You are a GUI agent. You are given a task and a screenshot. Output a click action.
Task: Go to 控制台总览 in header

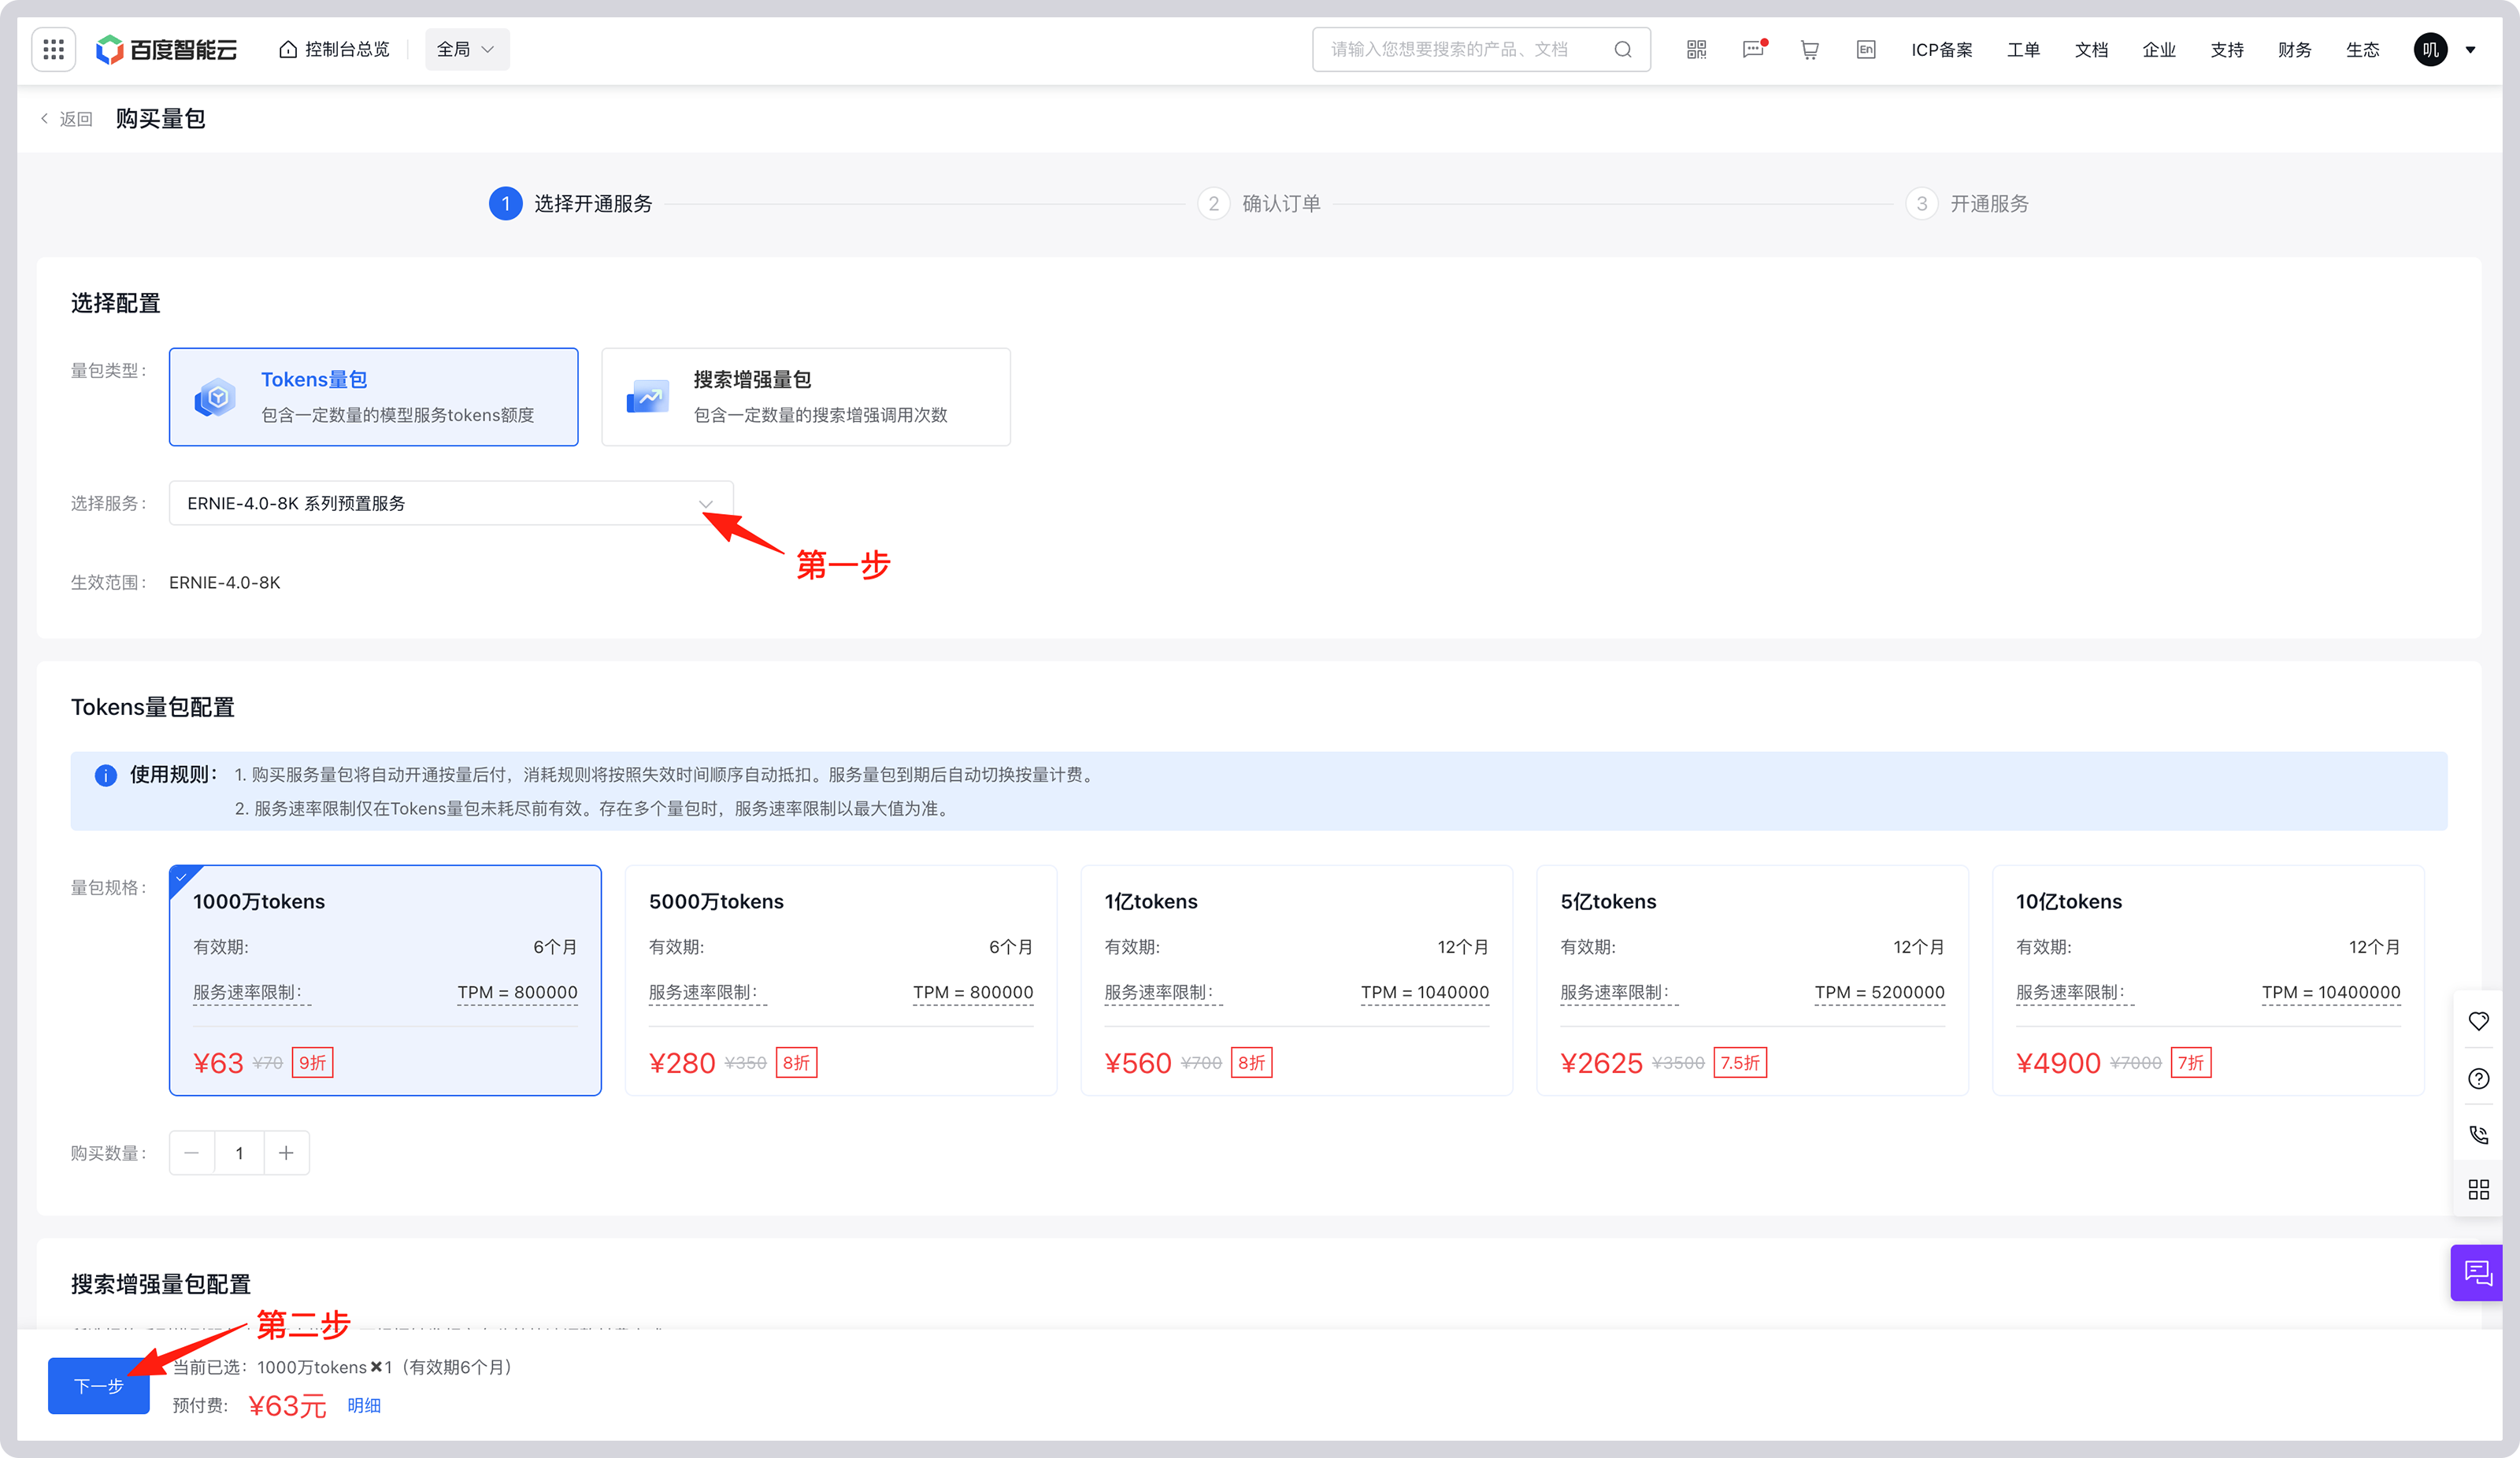pos(334,49)
